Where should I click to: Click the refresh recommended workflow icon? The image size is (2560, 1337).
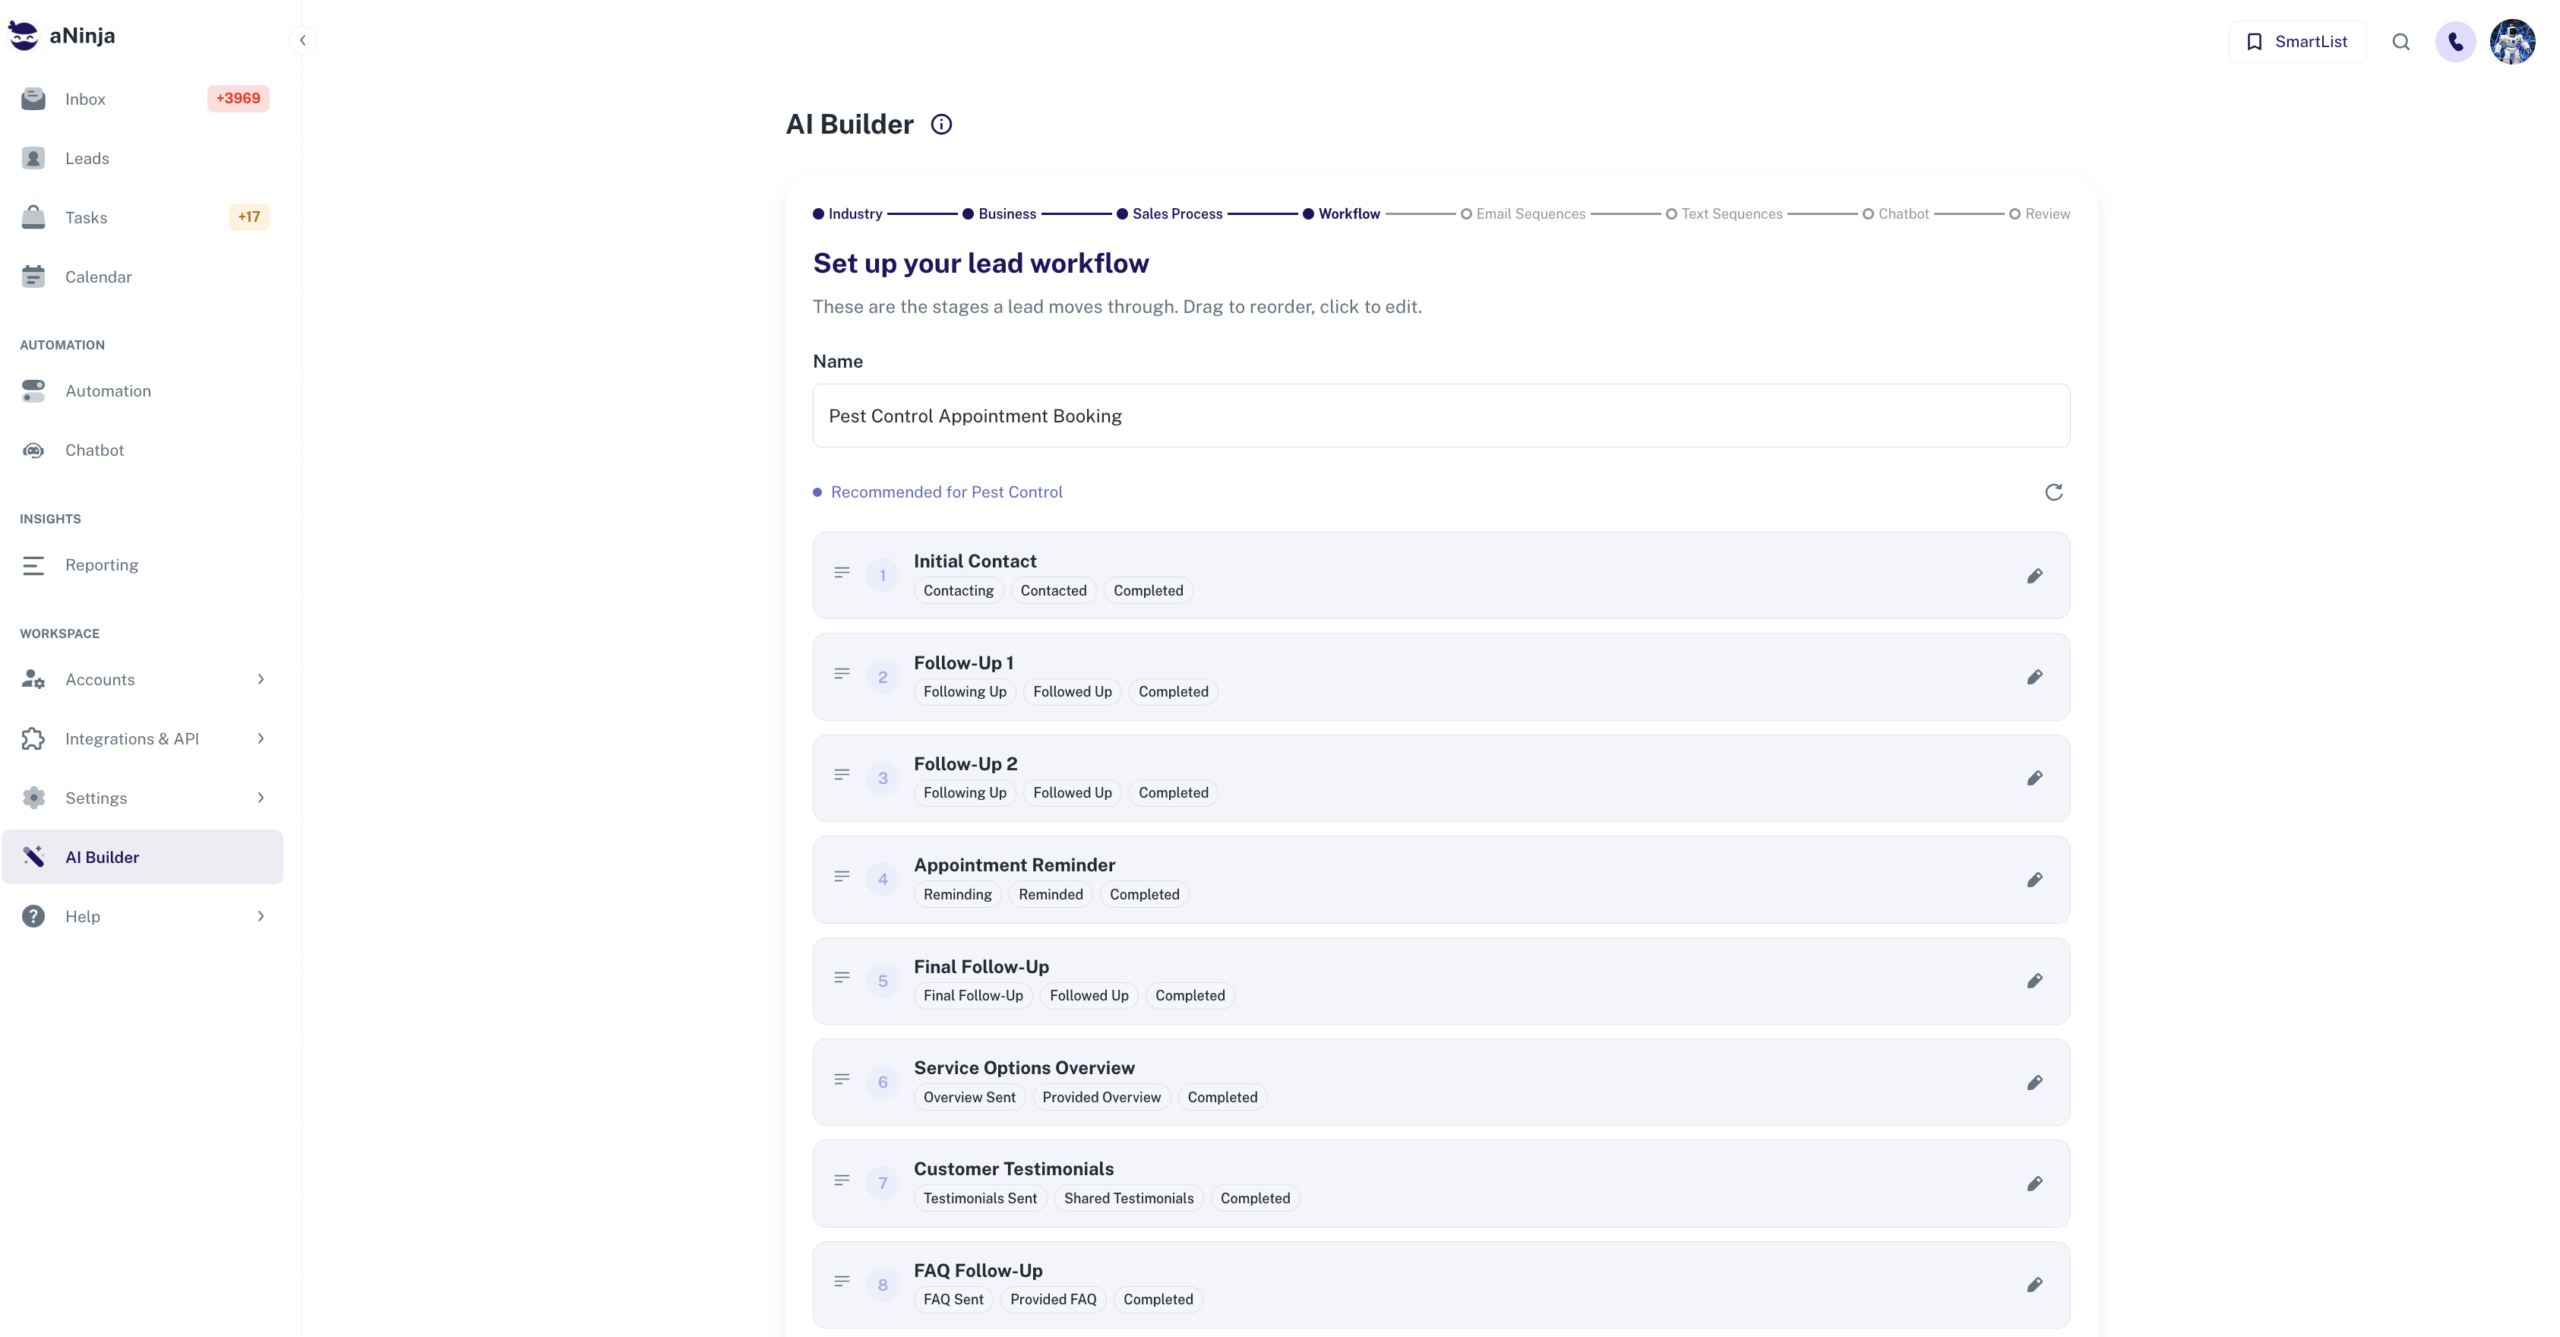pyautogui.click(x=2053, y=492)
